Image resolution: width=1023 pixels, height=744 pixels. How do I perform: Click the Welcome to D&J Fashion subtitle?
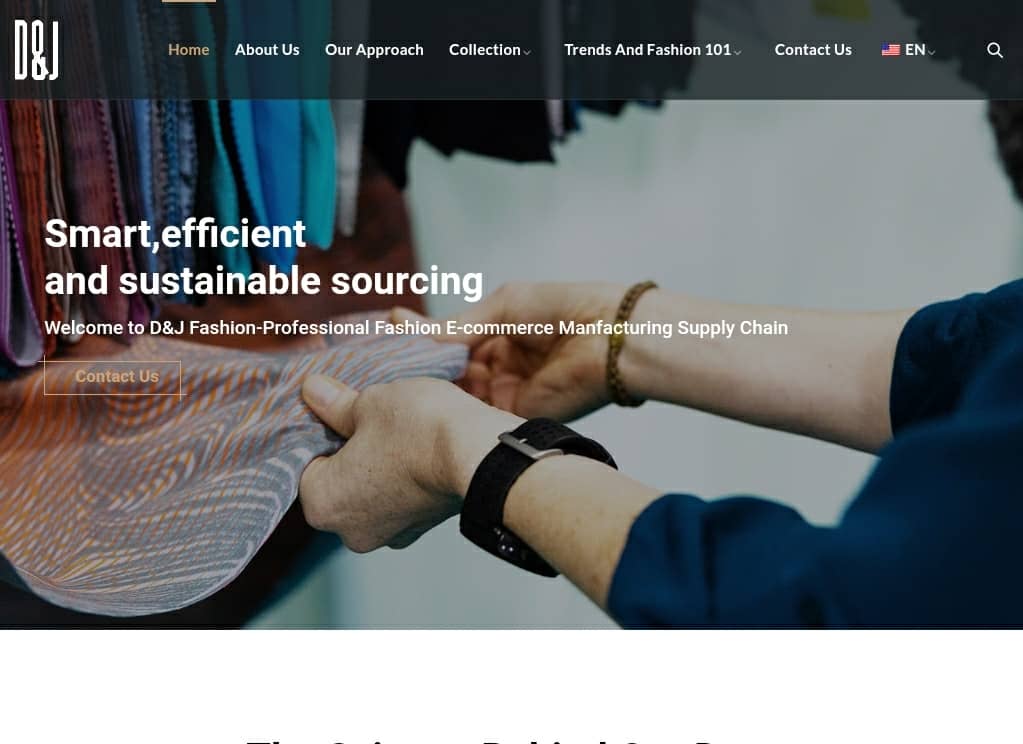coord(416,328)
